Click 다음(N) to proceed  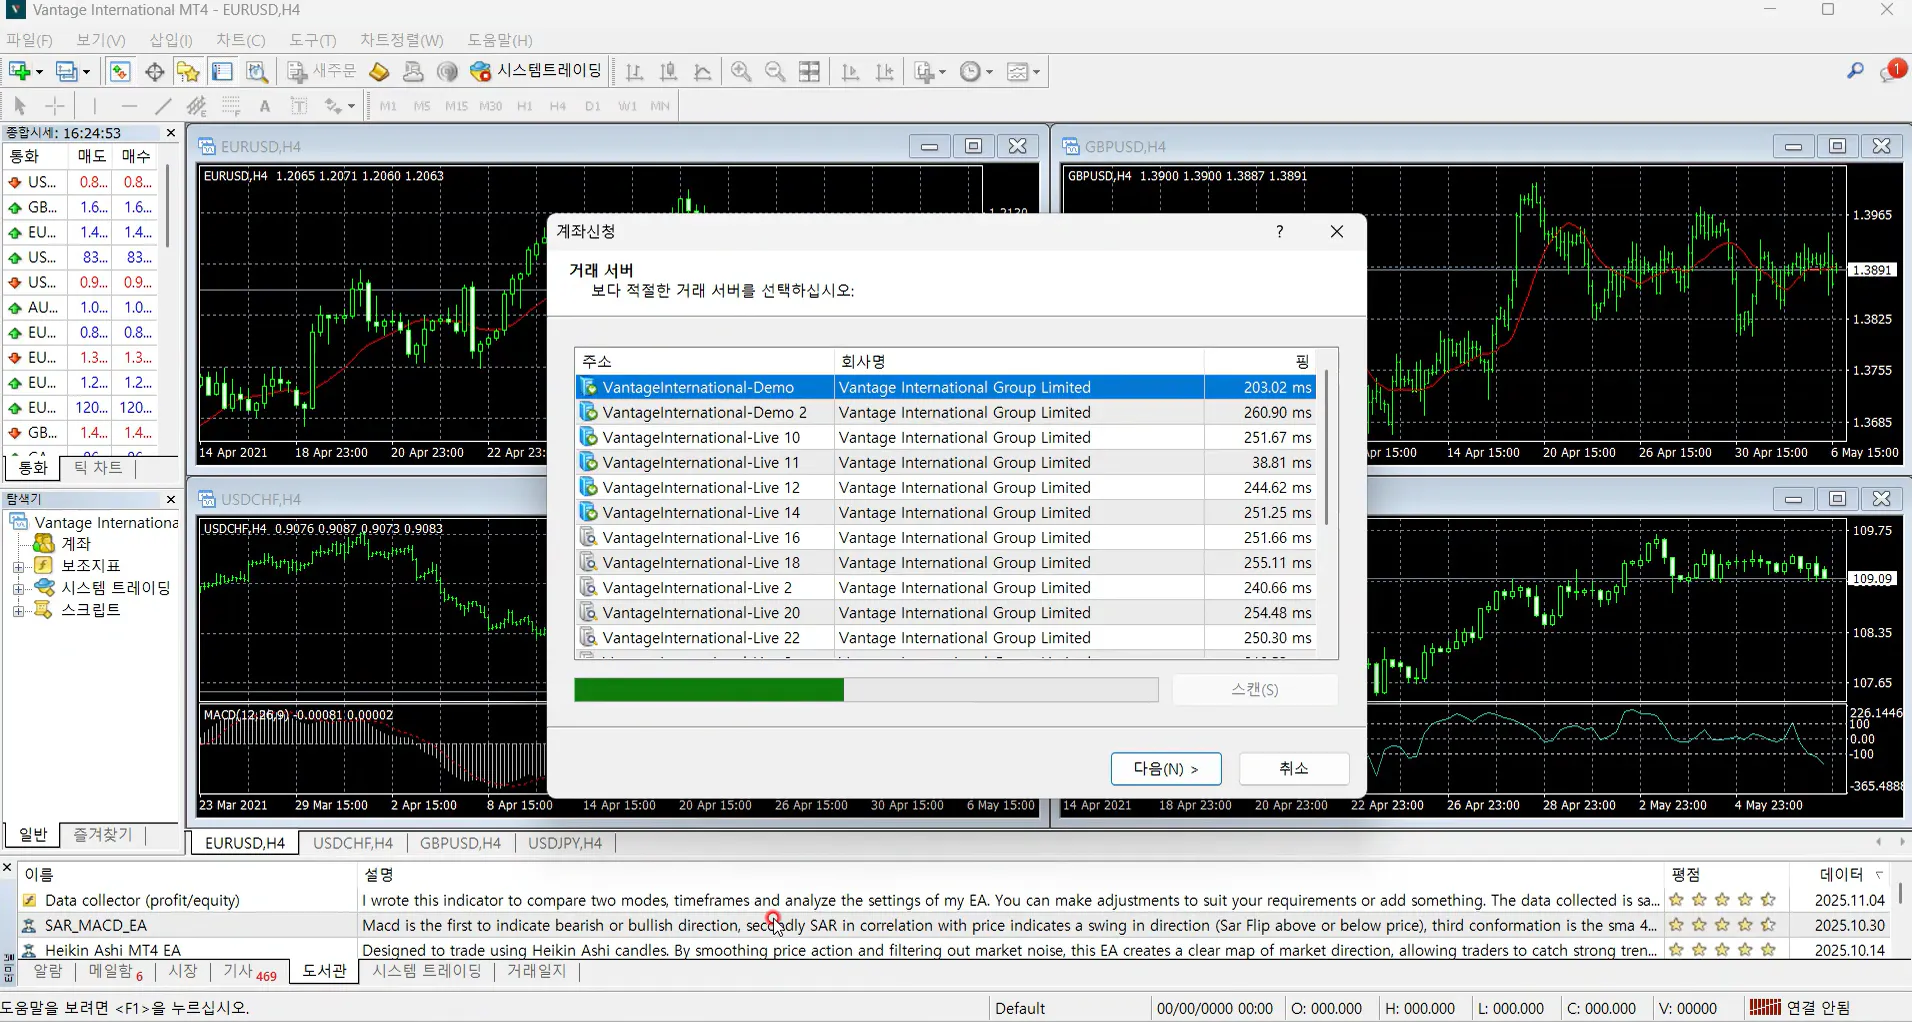pos(1166,768)
